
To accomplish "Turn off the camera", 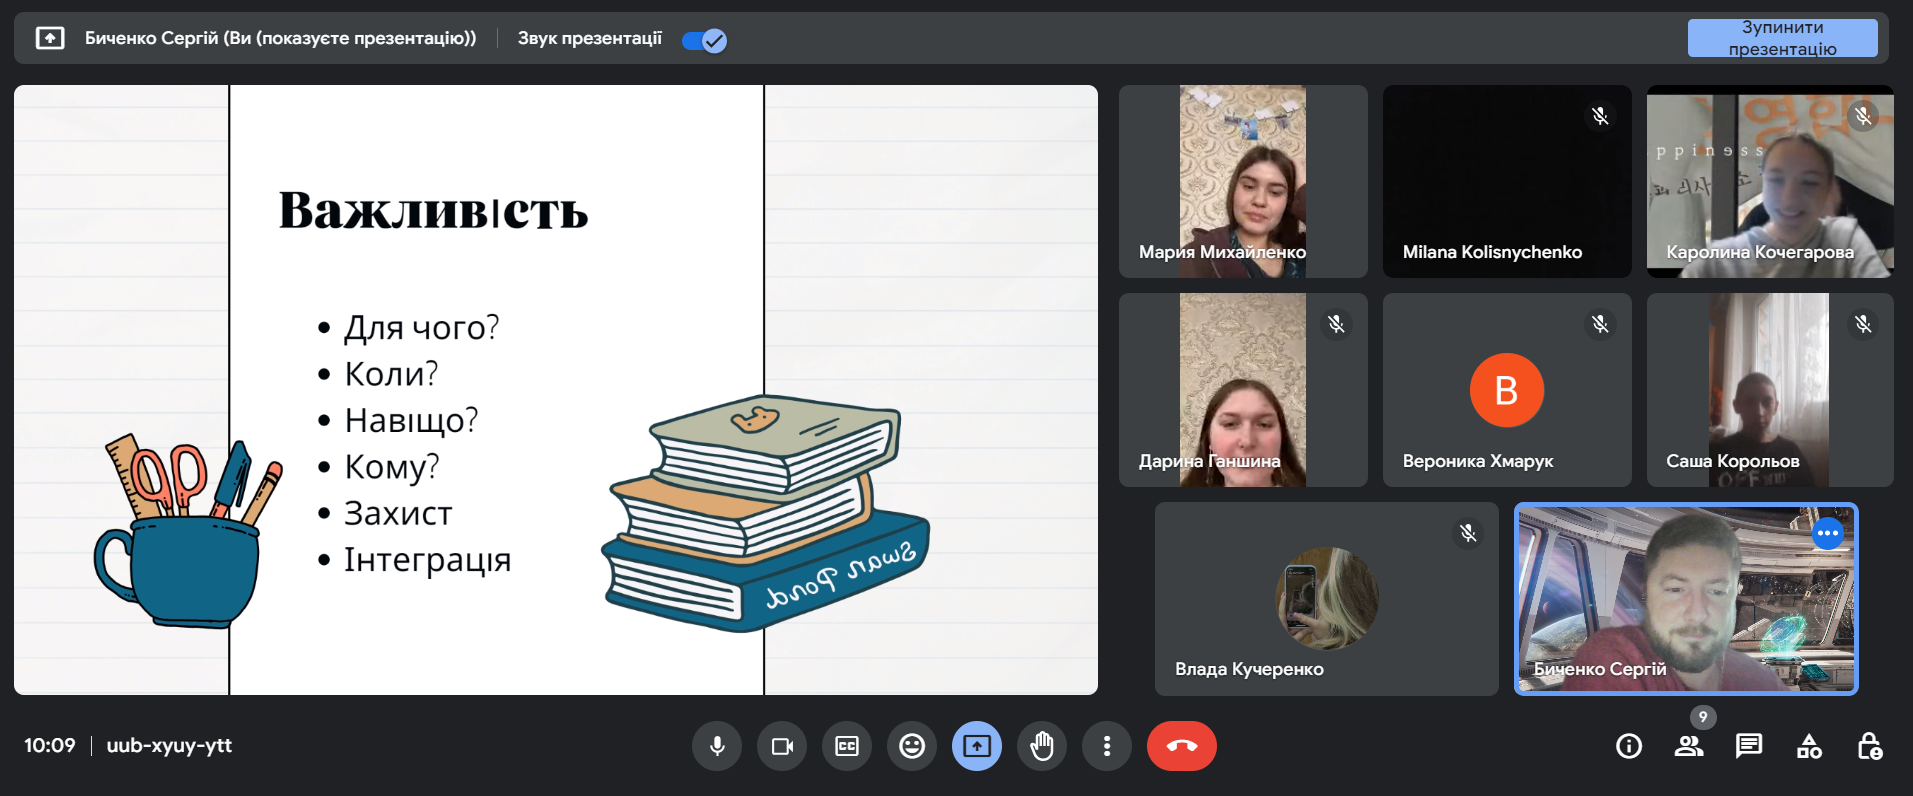I will click(782, 746).
